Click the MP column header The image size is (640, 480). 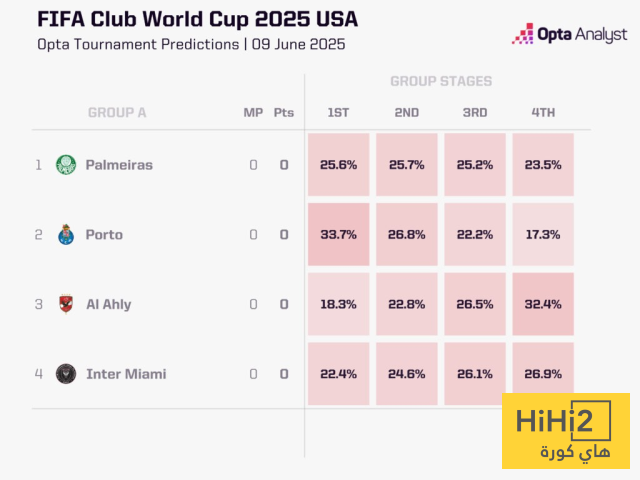tap(253, 113)
